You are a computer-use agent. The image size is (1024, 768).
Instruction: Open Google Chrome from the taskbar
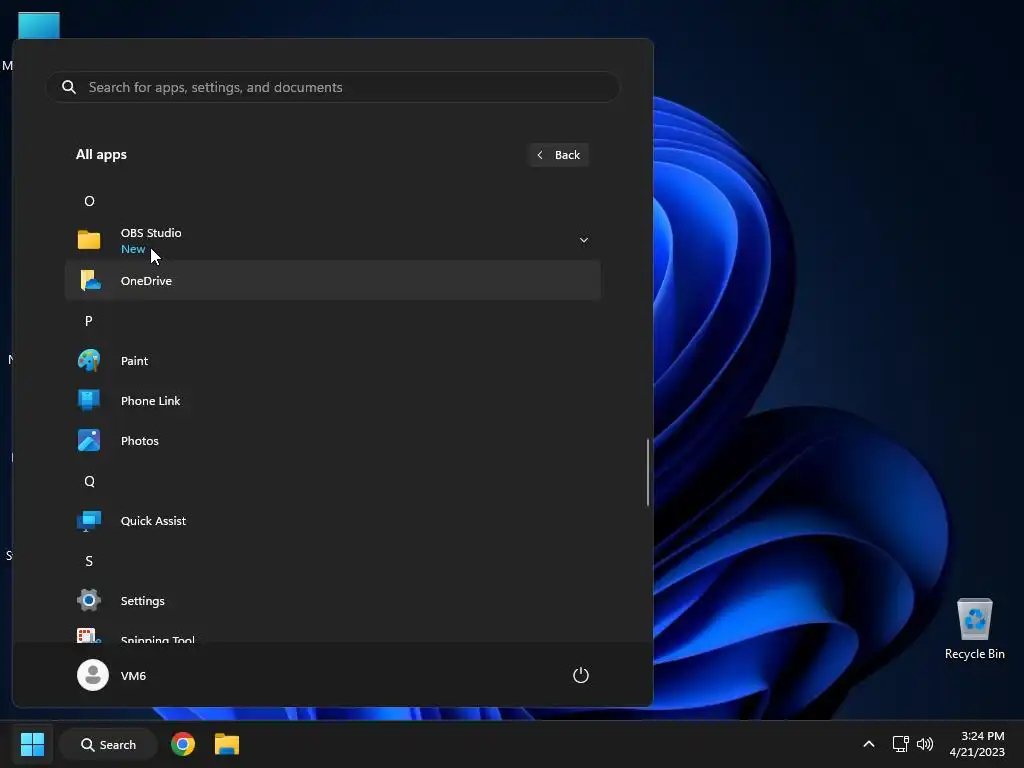coord(183,744)
